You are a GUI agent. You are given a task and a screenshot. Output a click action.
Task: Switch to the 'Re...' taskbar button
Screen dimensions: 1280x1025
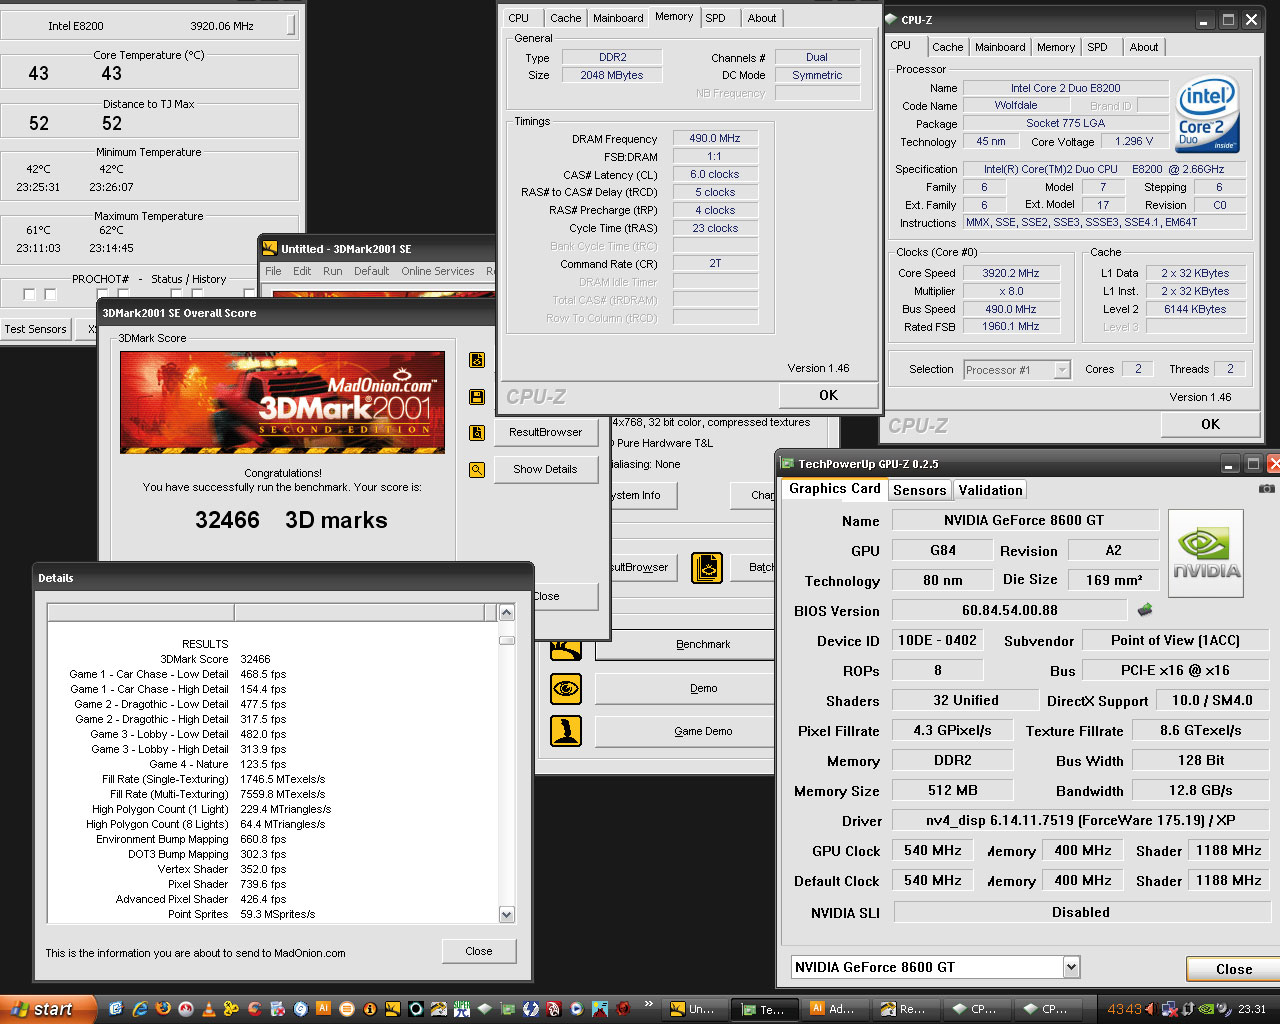[907, 1009]
